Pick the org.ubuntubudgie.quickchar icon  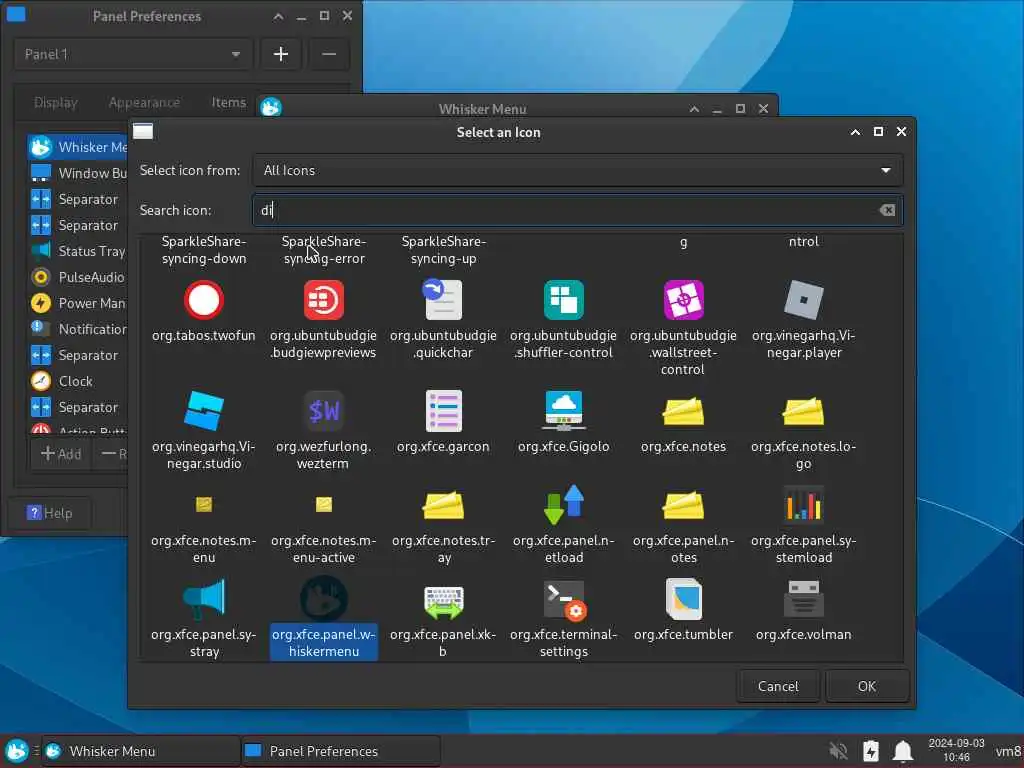click(x=443, y=300)
